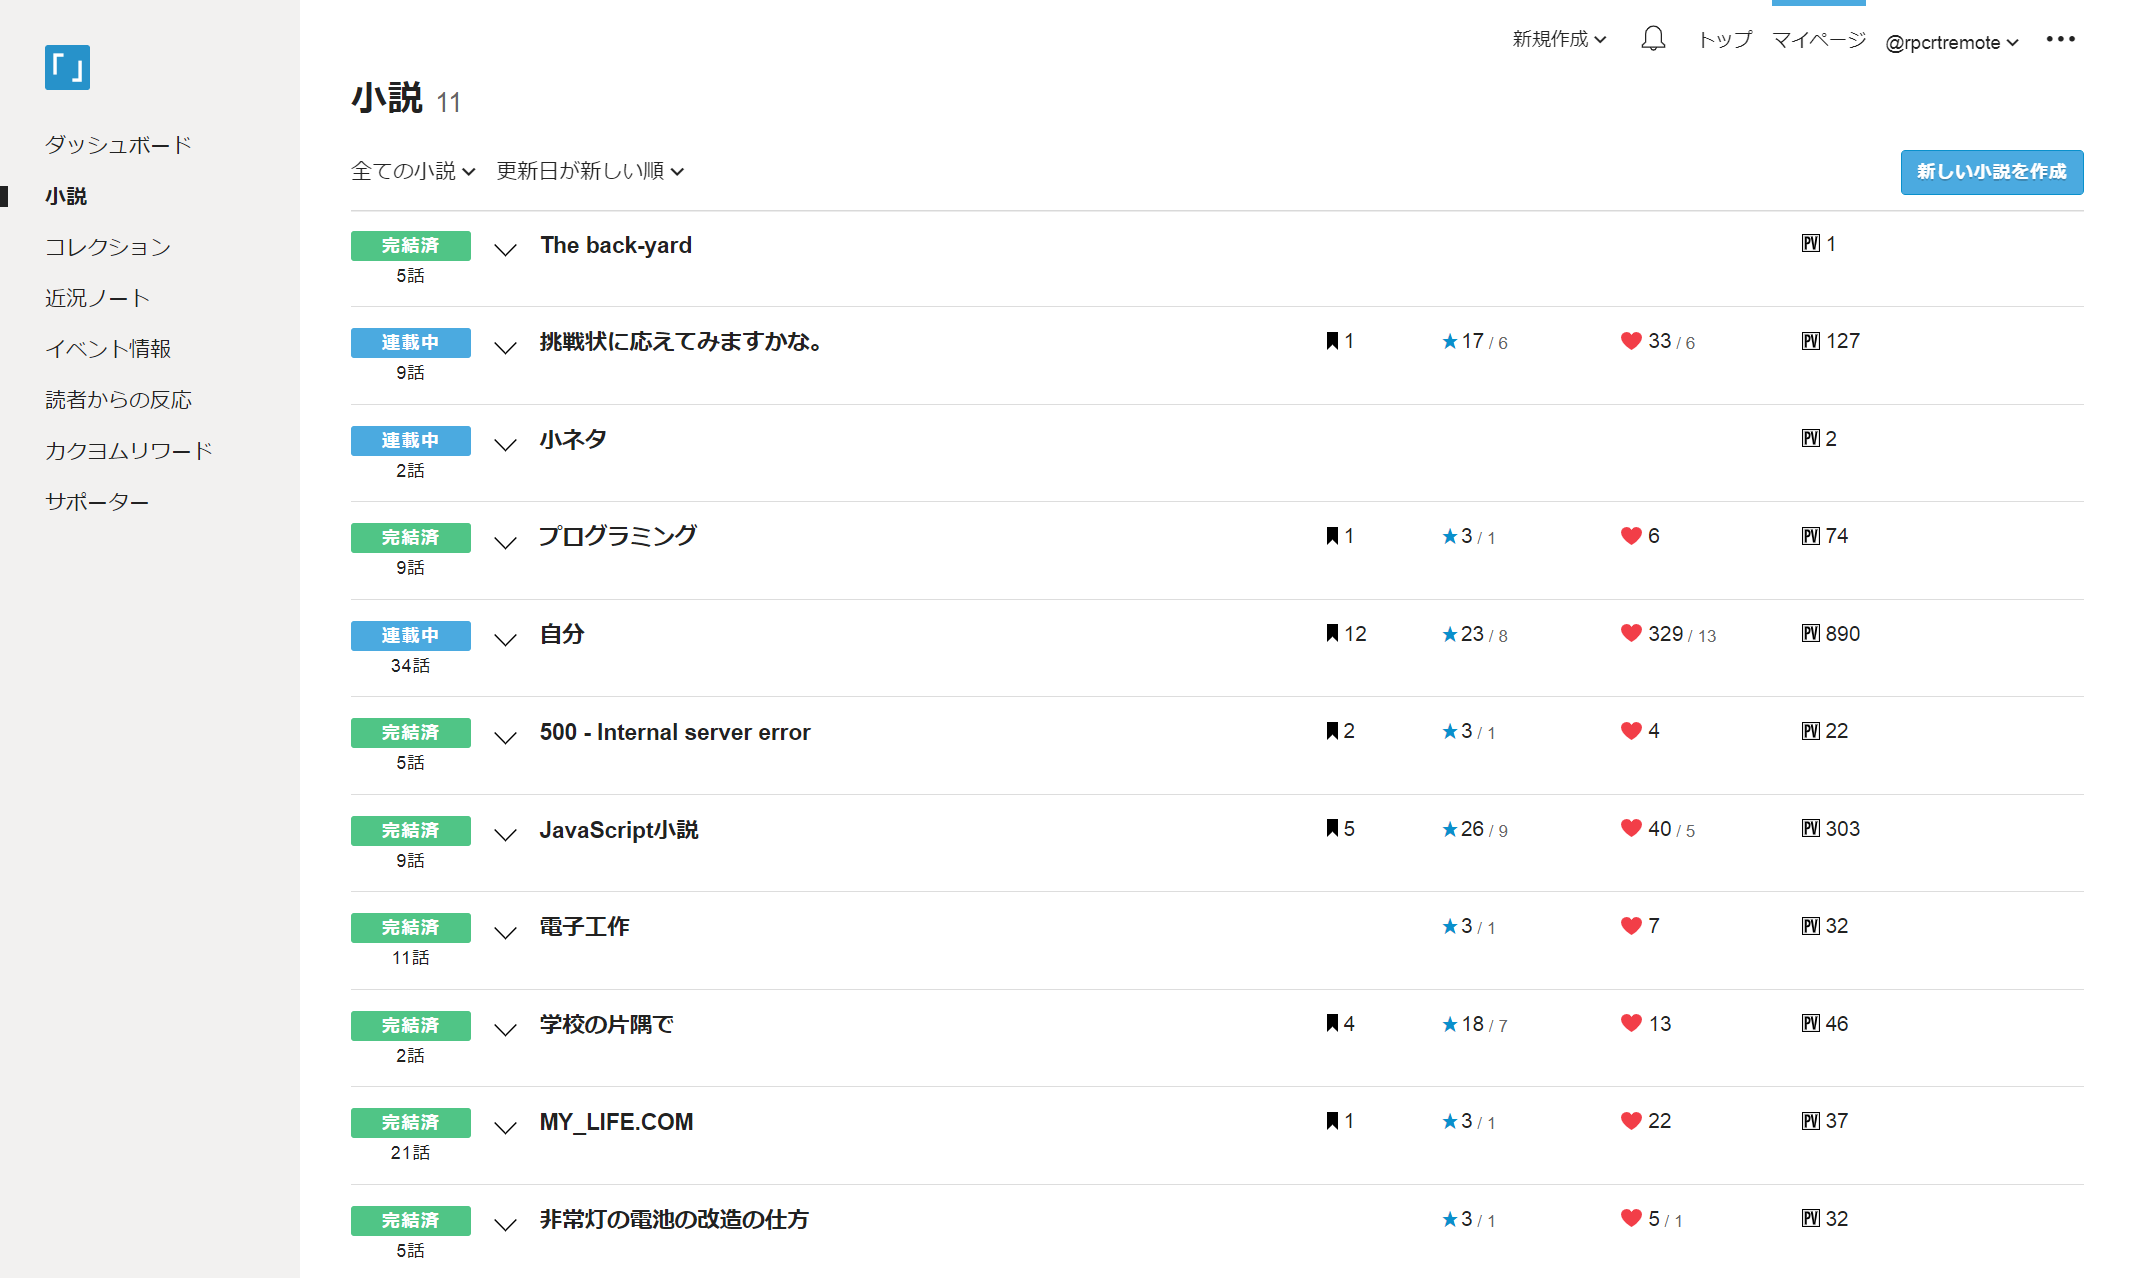
Task: Click star rating for JavaScript小説
Action: [1474, 829]
